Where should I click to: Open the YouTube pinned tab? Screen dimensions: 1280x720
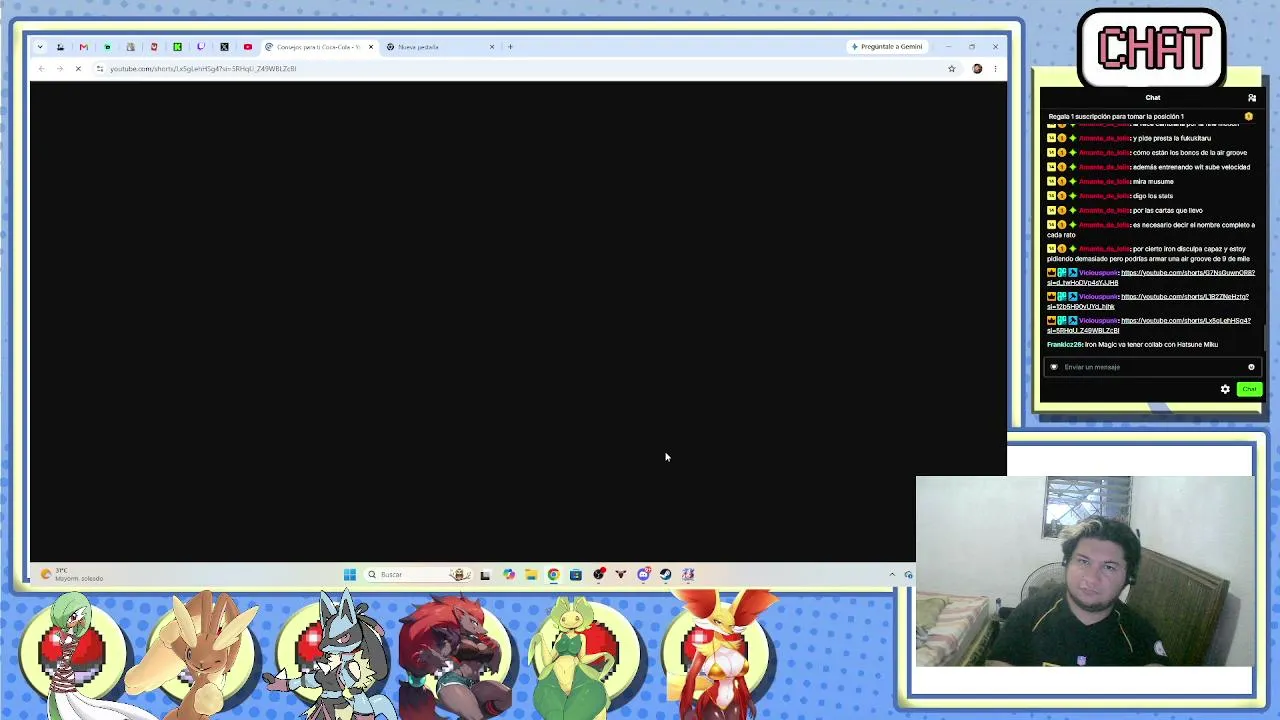tap(248, 47)
